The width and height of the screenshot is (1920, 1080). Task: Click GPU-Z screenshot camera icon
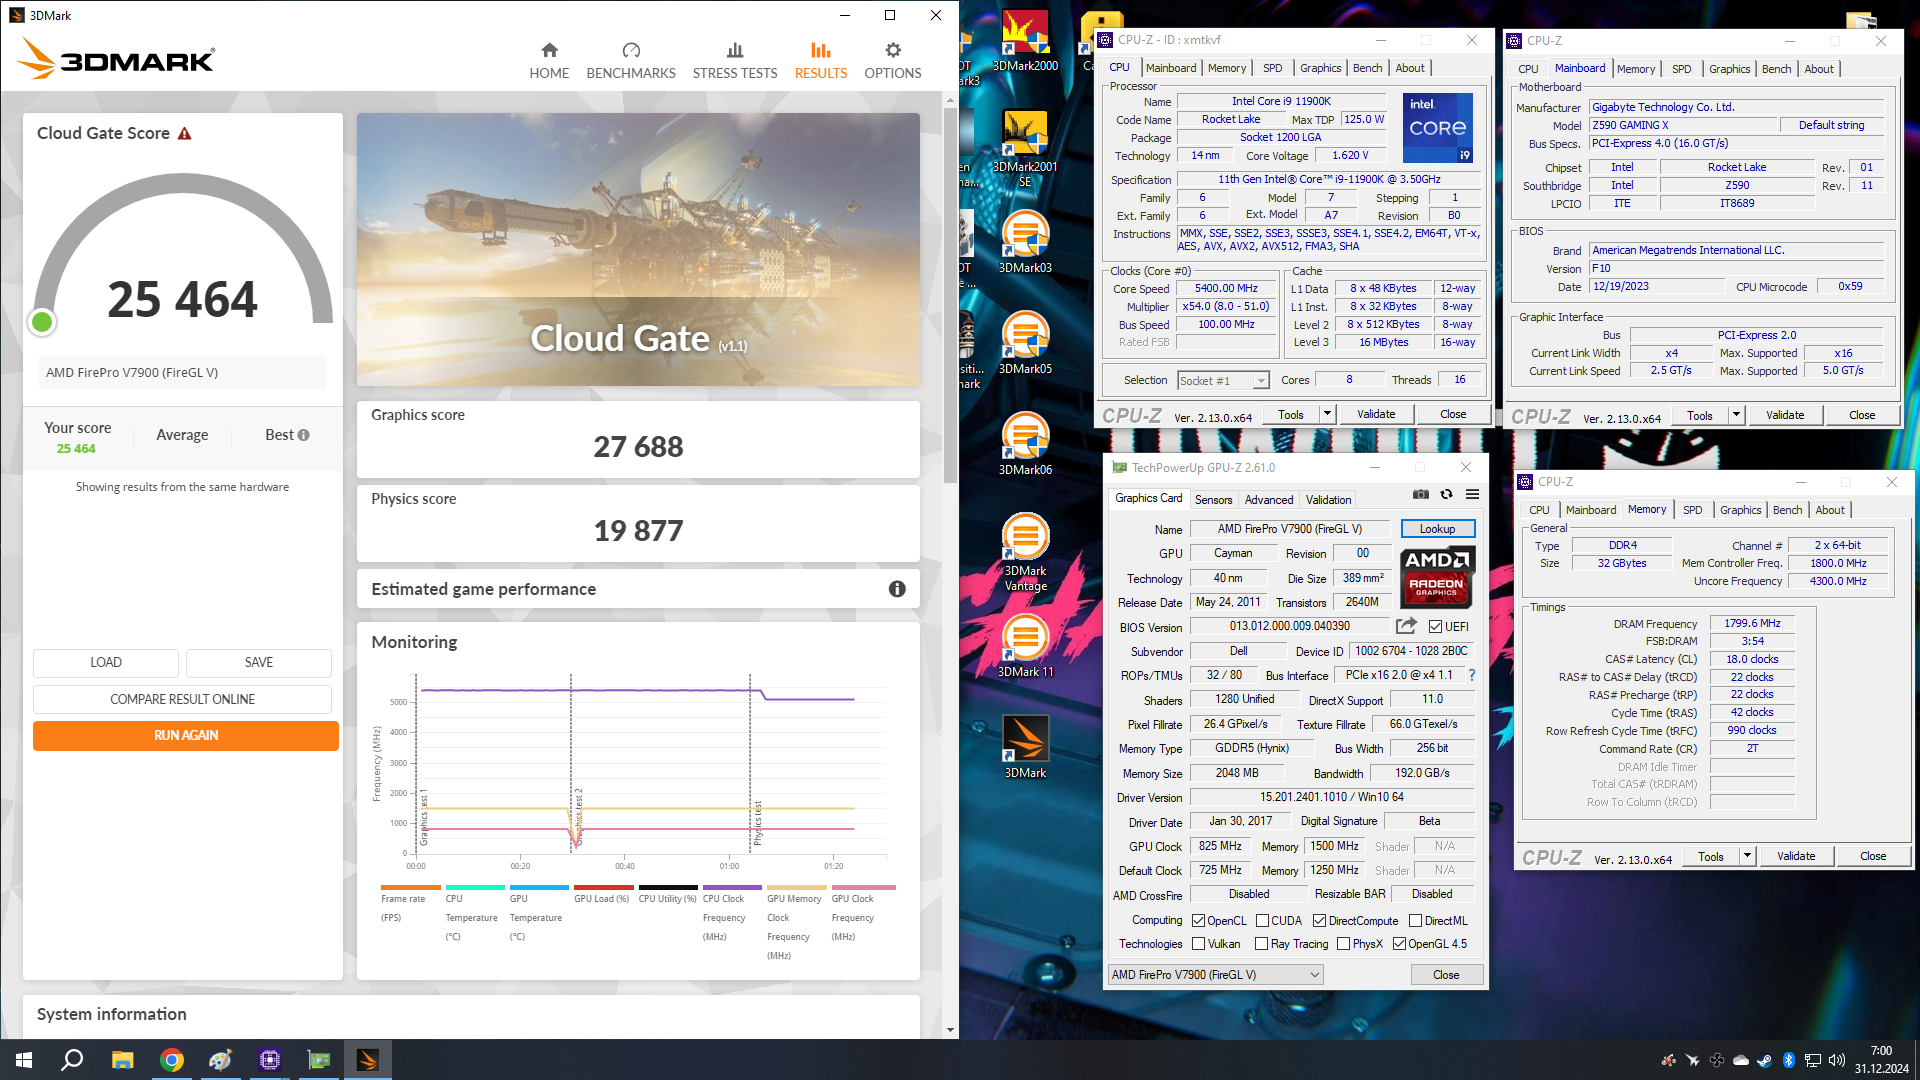pos(1420,494)
